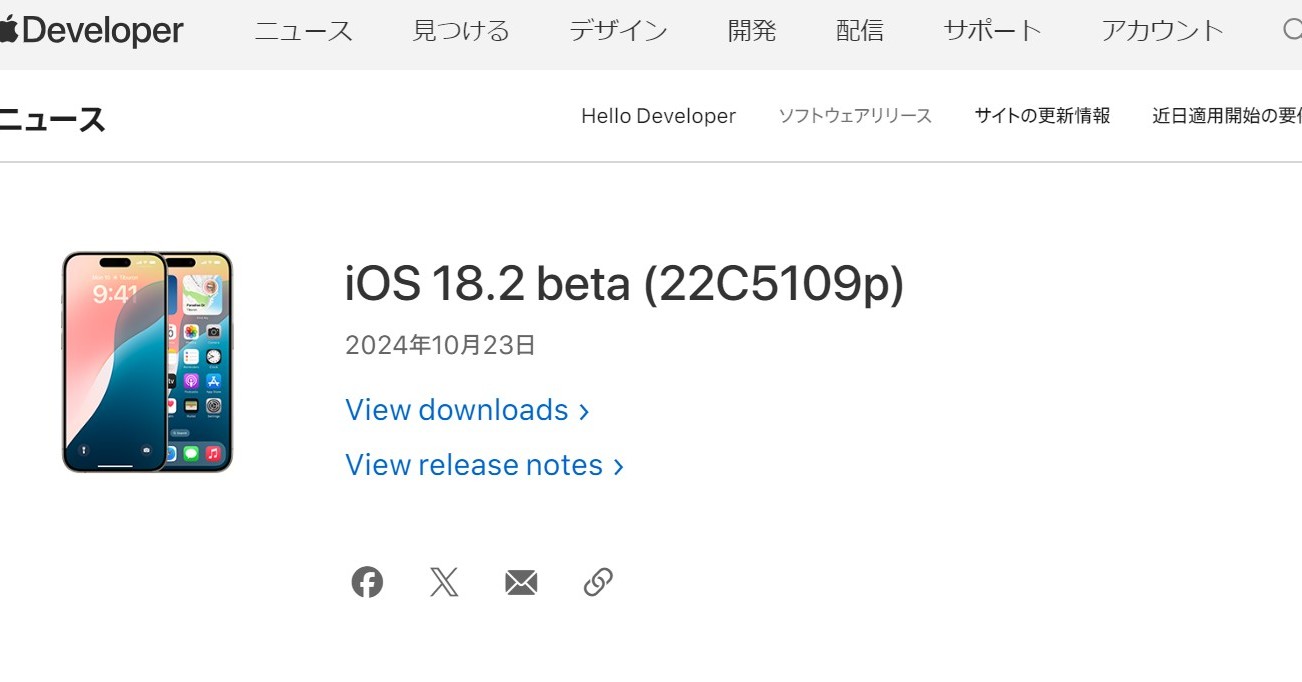Open the サポート navigation entry
The width and height of the screenshot is (1302, 682).
coord(991,30)
